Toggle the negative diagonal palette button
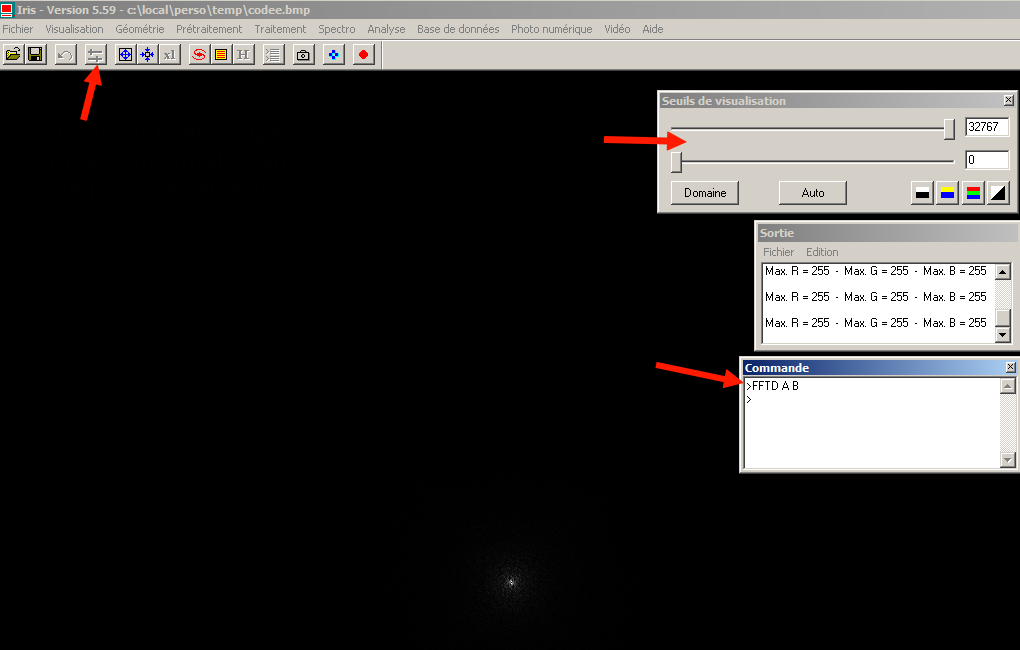The width and height of the screenshot is (1020, 650). point(998,193)
